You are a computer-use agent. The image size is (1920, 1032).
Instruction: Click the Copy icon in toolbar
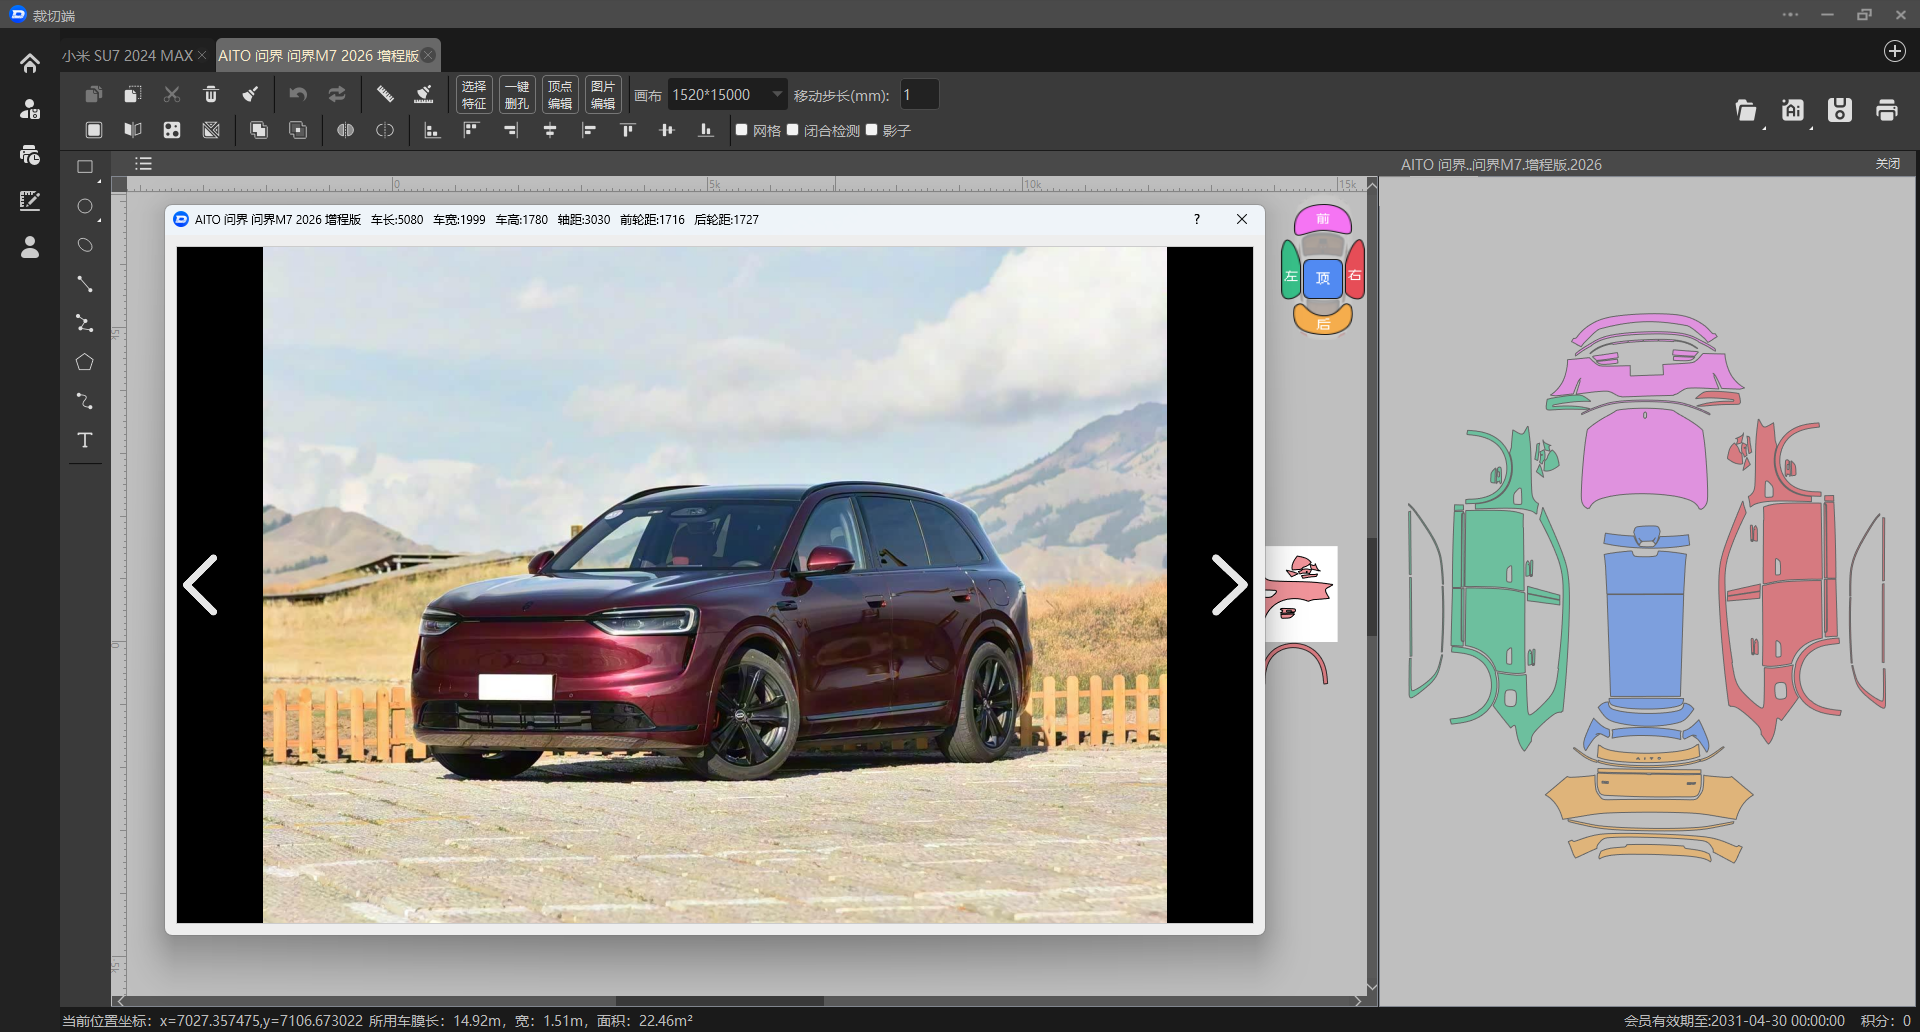(94, 94)
